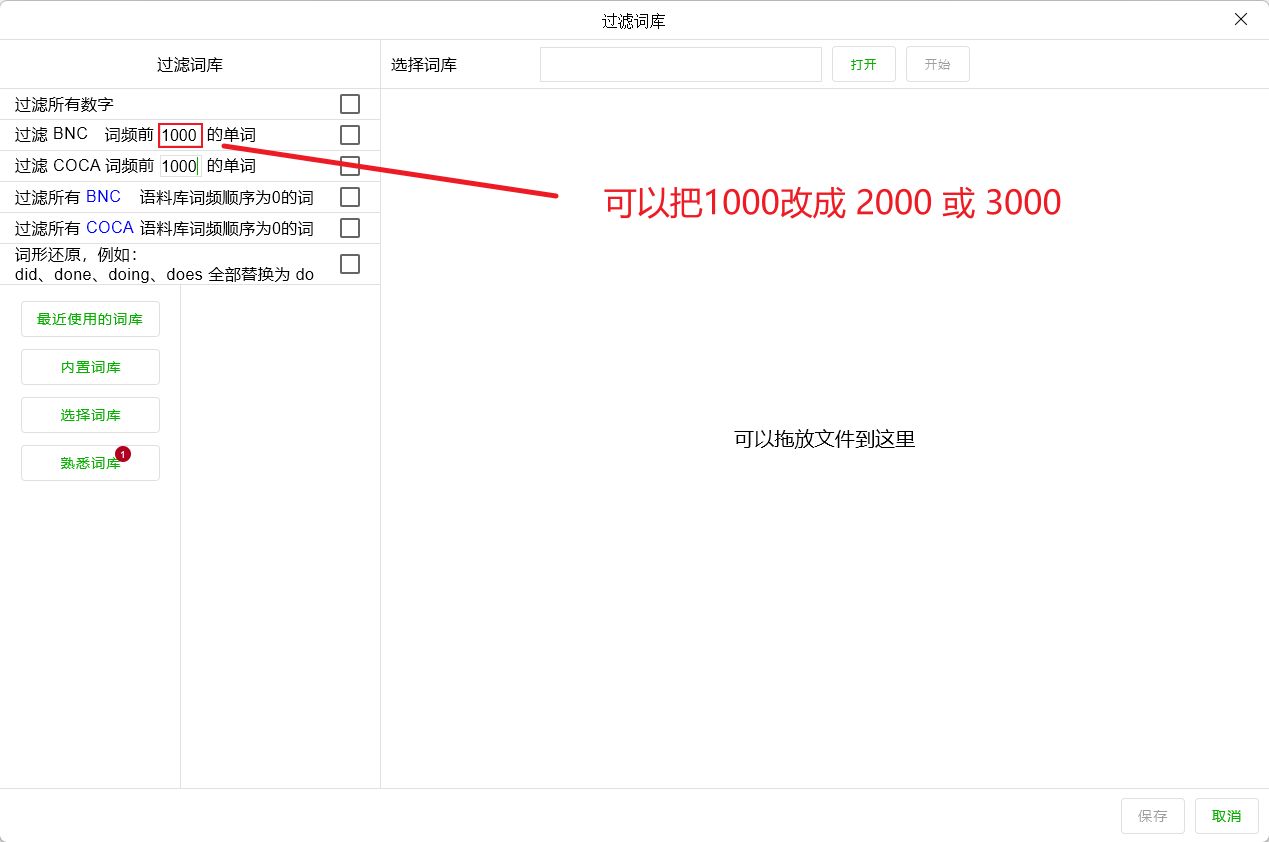Click the 可以拖放文件到这里 drop area

[x=822, y=438]
